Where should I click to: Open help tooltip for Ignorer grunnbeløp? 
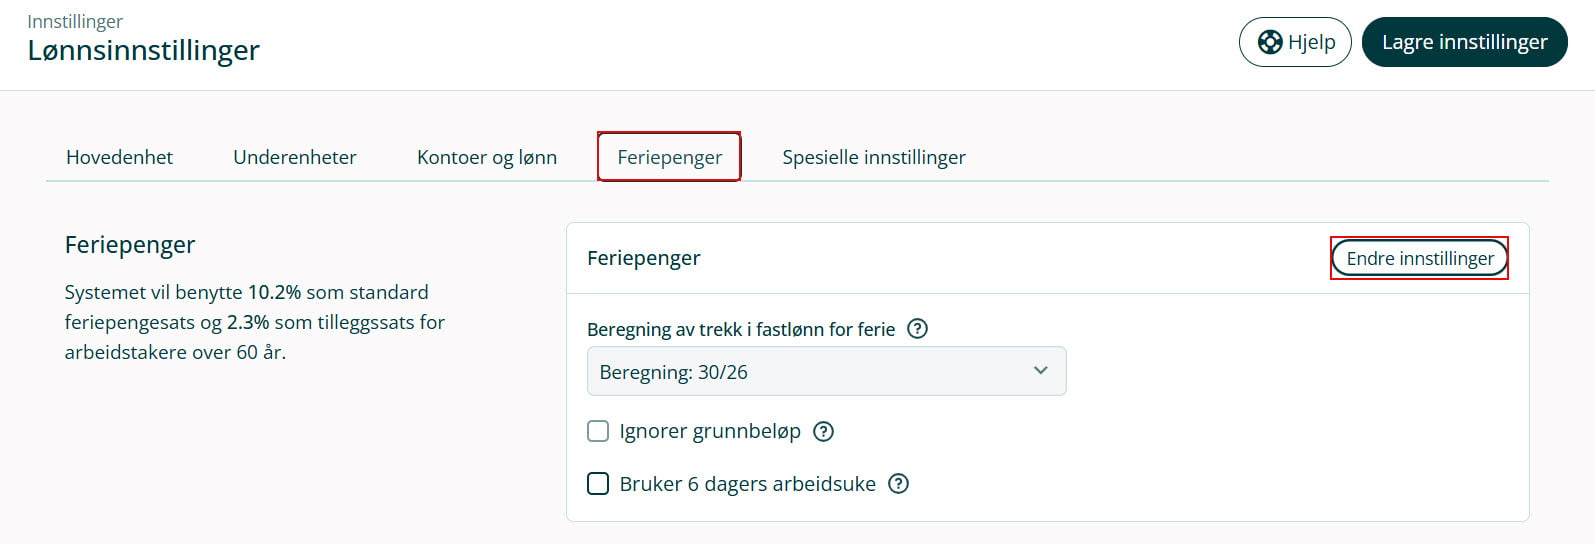[823, 431]
